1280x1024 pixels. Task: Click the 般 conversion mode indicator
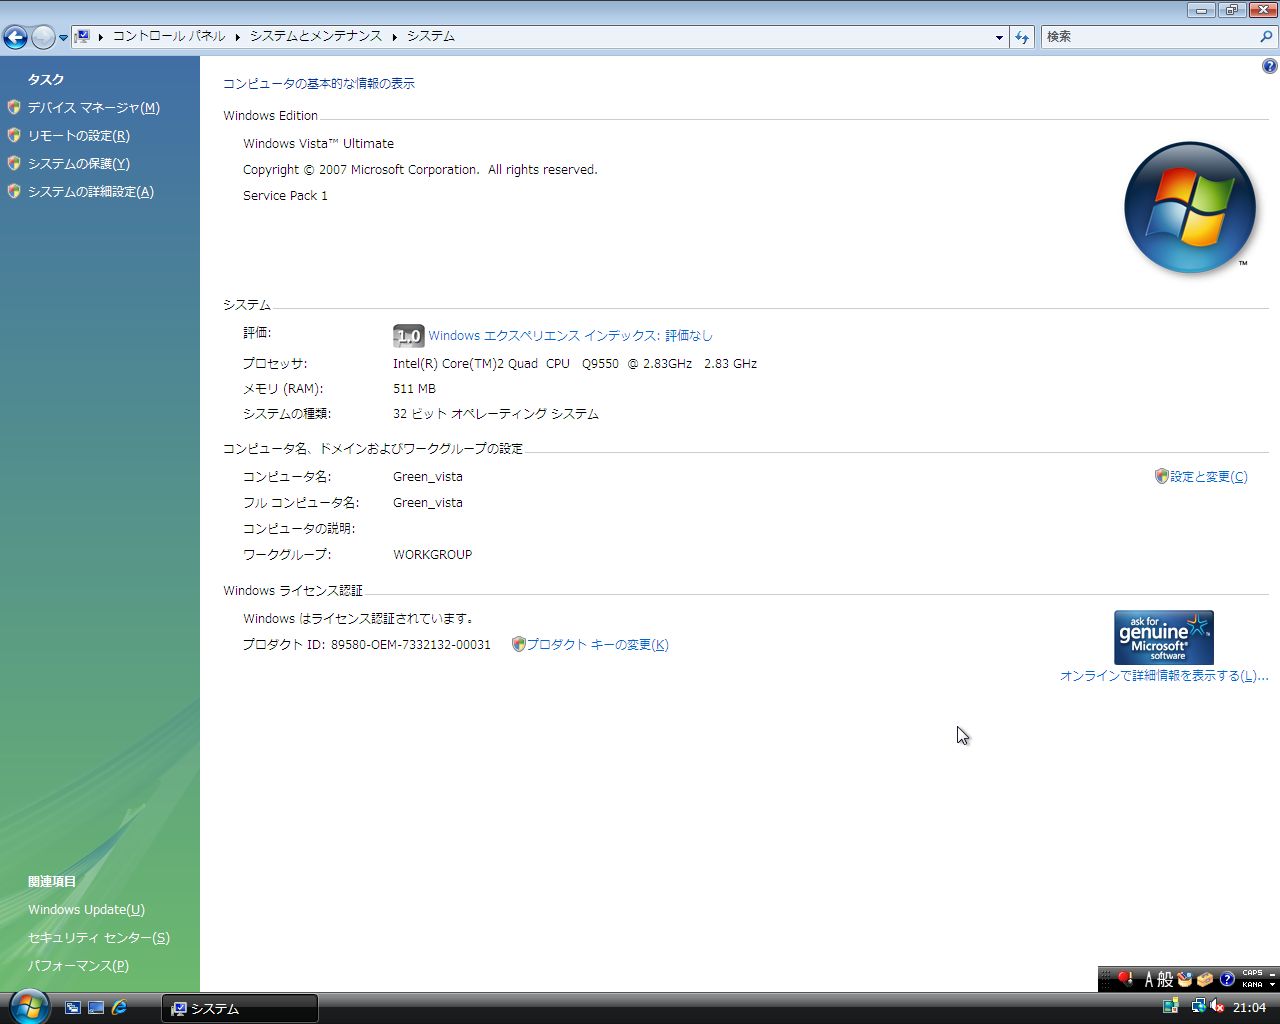pyautogui.click(x=1165, y=979)
